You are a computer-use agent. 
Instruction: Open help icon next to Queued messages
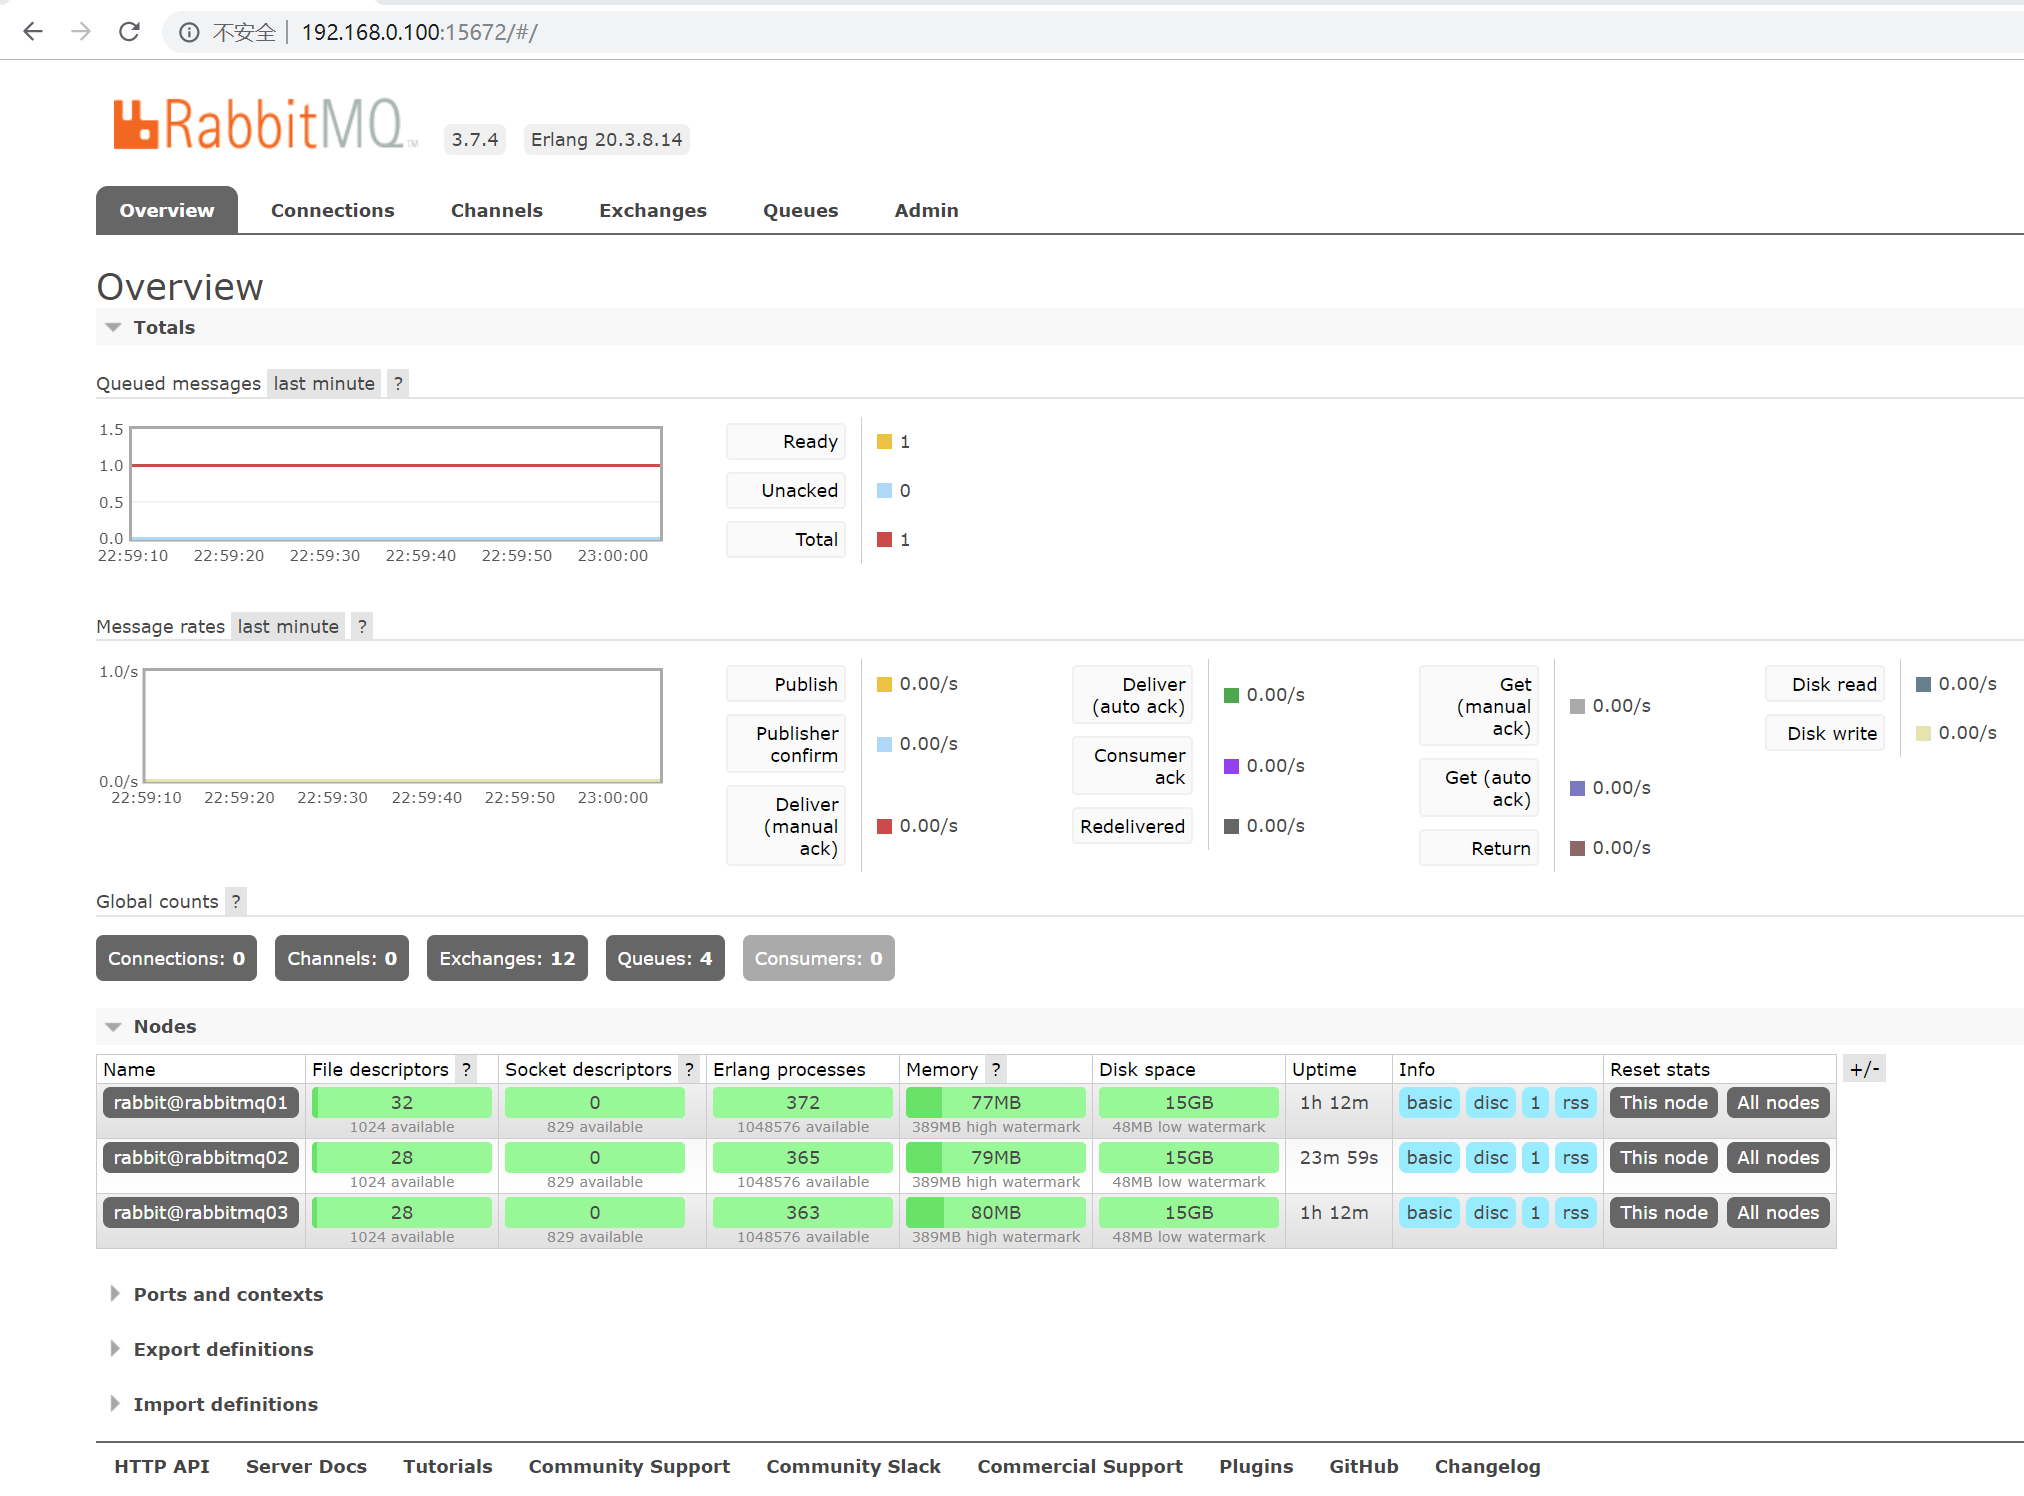pyautogui.click(x=398, y=383)
